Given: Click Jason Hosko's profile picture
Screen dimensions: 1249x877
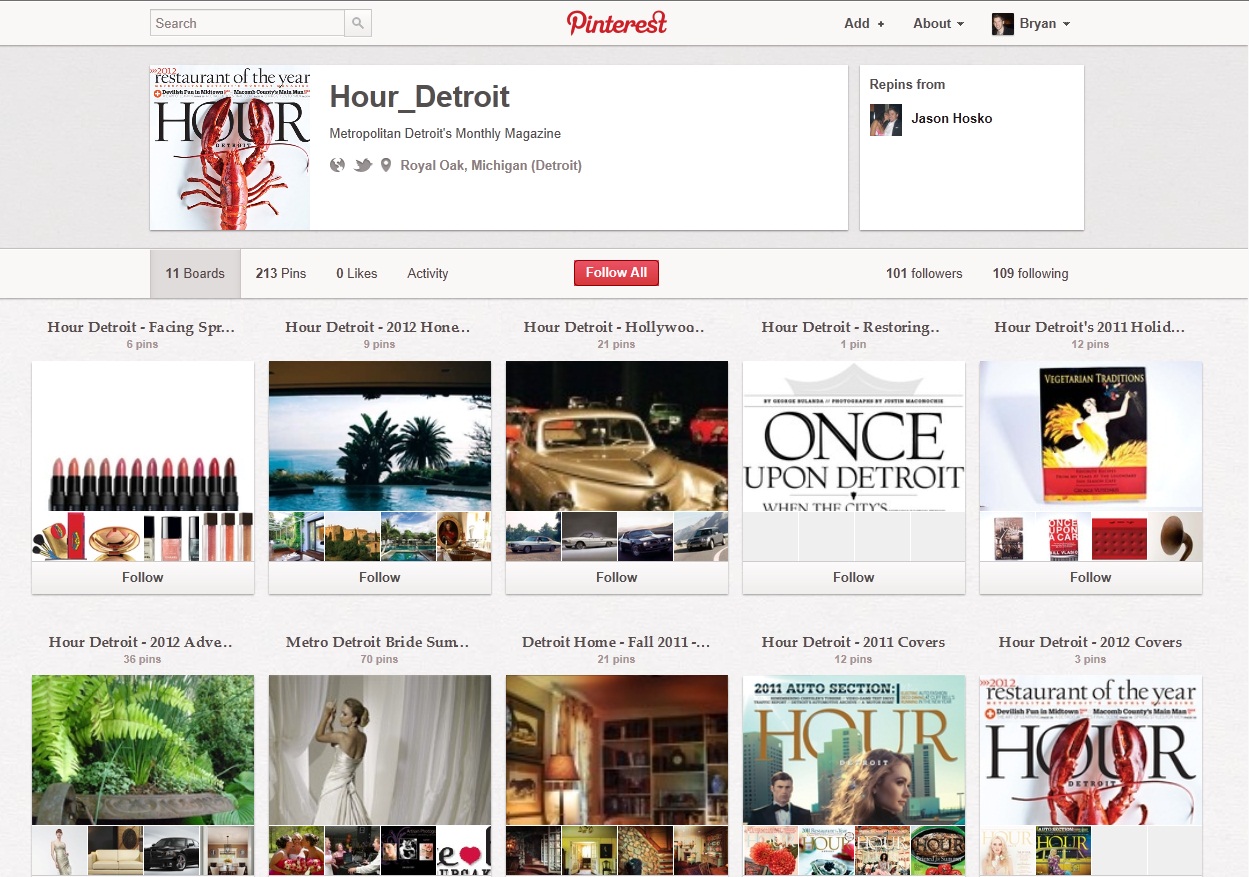Looking at the screenshot, I should click(886, 119).
